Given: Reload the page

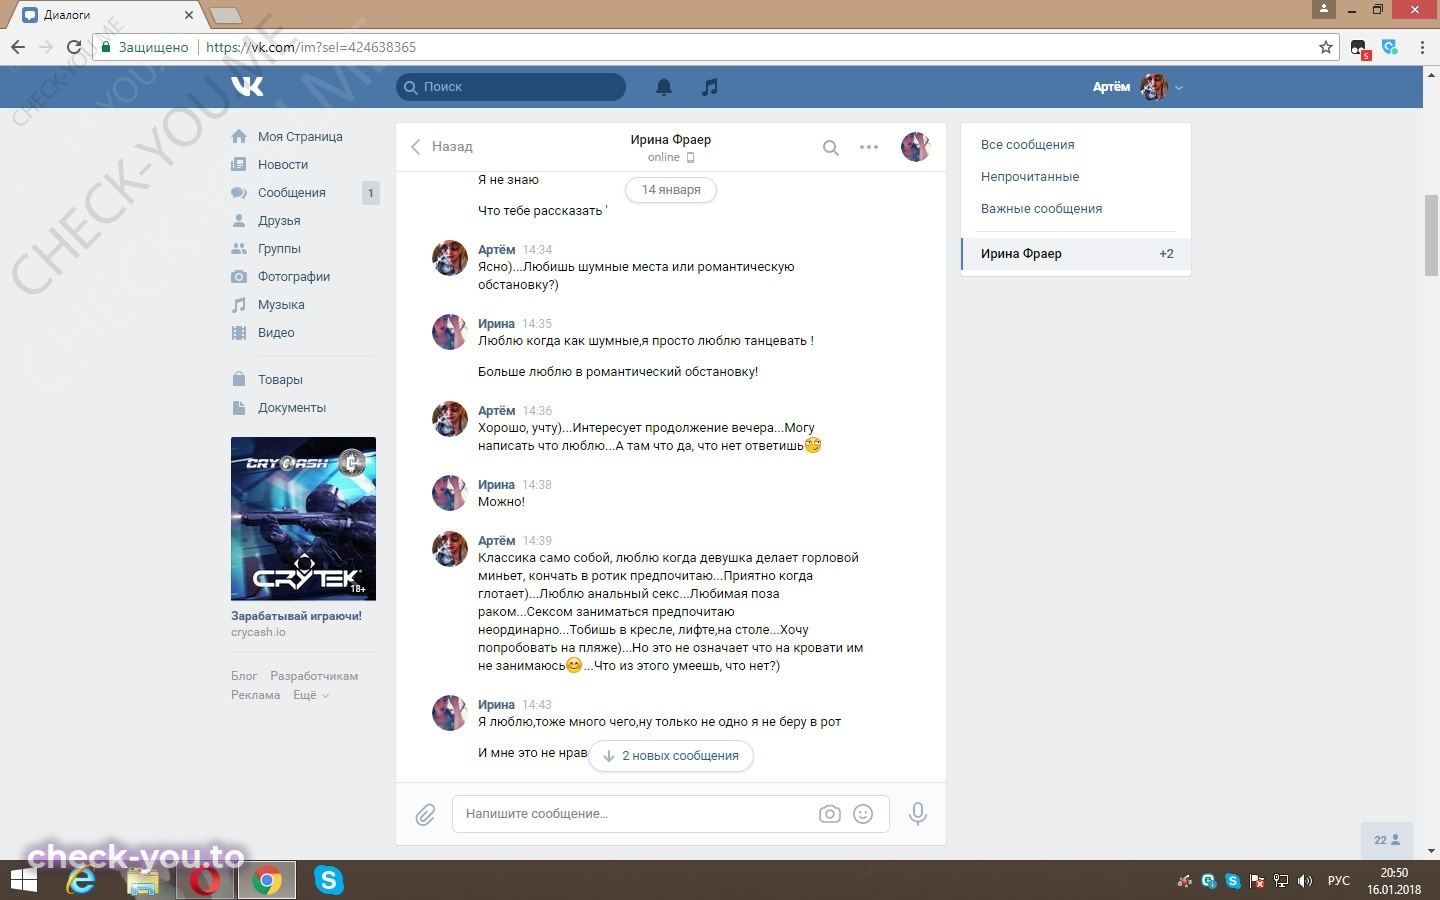Looking at the screenshot, I should [73, 47].
